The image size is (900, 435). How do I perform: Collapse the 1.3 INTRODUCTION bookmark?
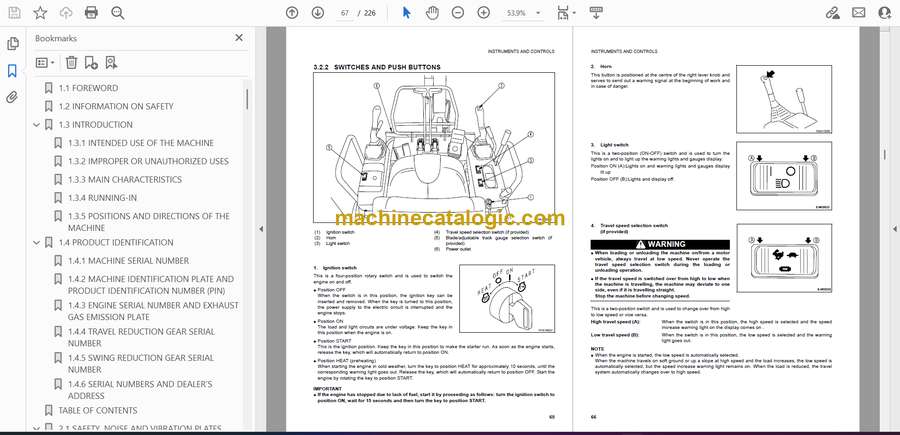pyautogui.click(x=37, y=125)
